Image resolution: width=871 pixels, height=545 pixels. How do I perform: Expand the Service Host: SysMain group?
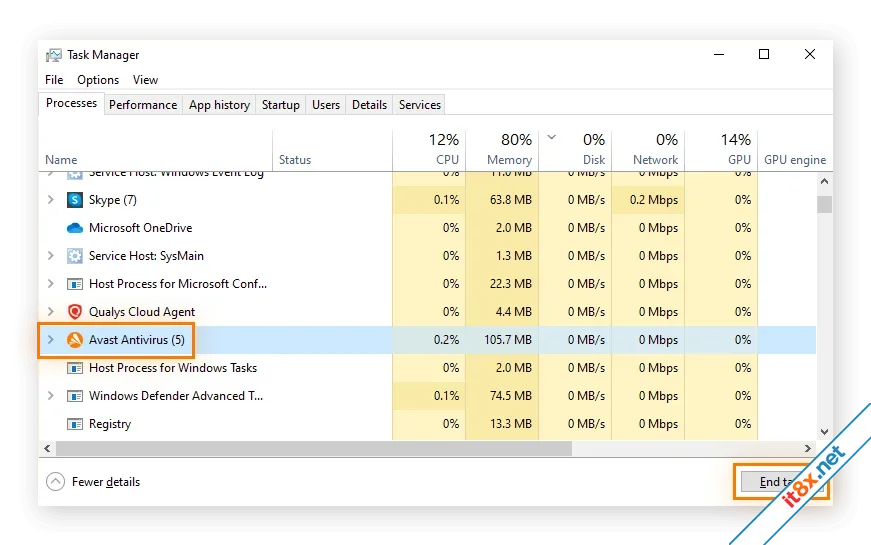(51, 256)
